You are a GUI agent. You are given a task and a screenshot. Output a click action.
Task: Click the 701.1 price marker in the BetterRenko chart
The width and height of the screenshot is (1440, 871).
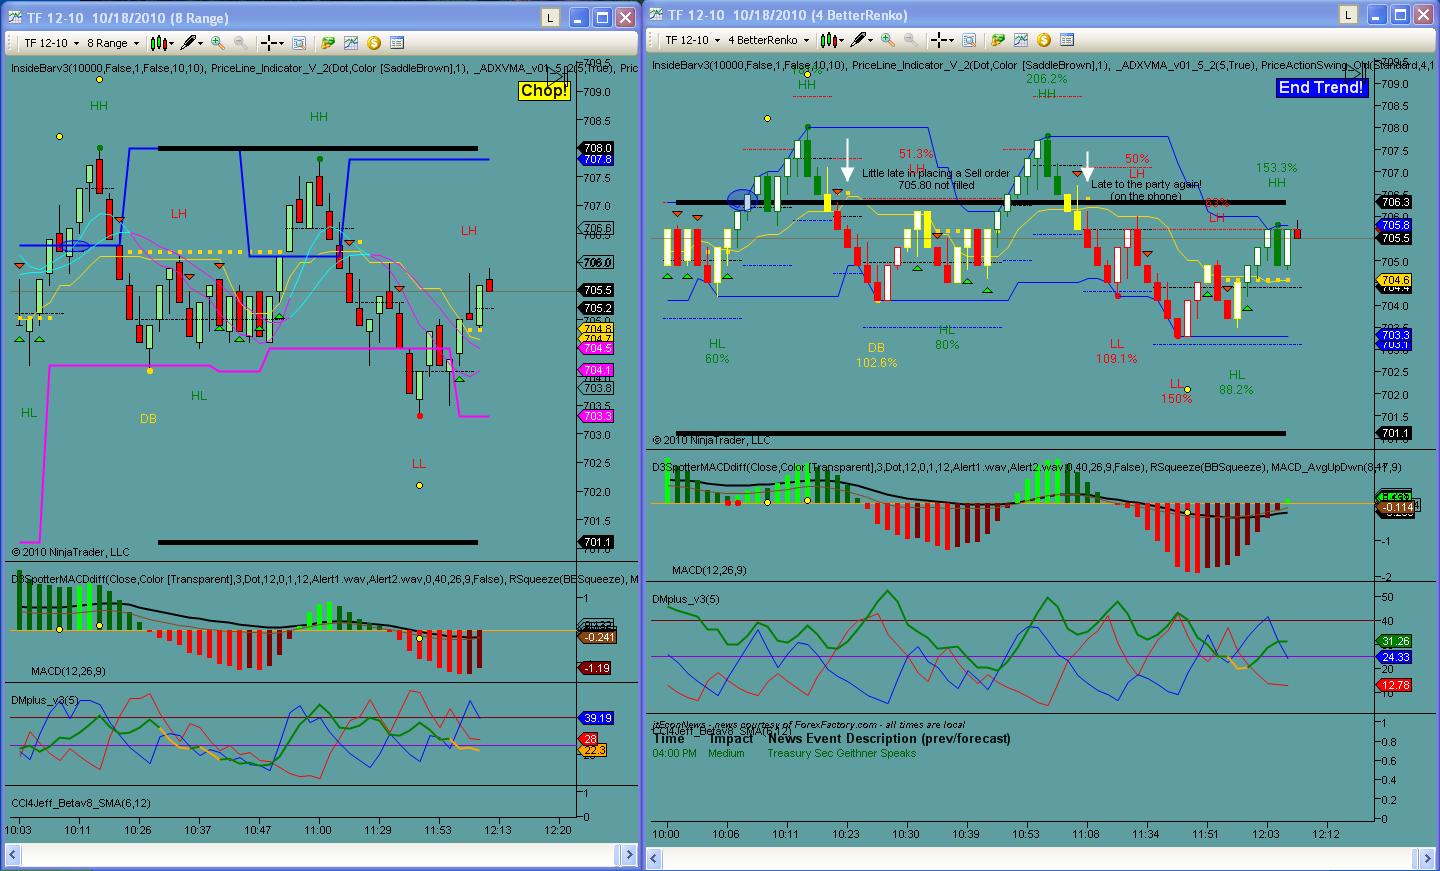coord(1395,433)
